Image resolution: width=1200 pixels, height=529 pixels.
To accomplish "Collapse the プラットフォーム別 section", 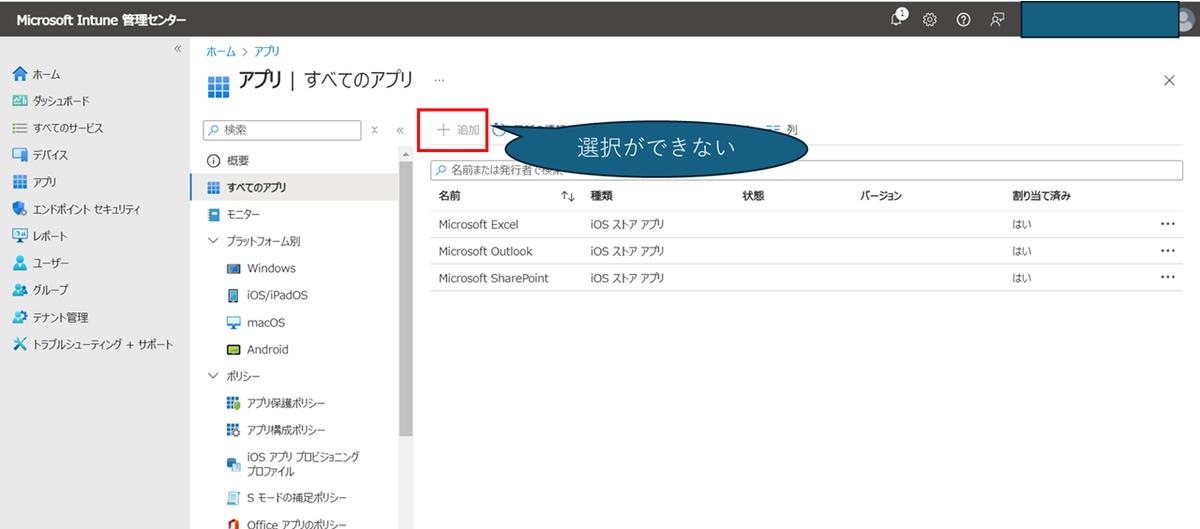I will pos(213,241).
